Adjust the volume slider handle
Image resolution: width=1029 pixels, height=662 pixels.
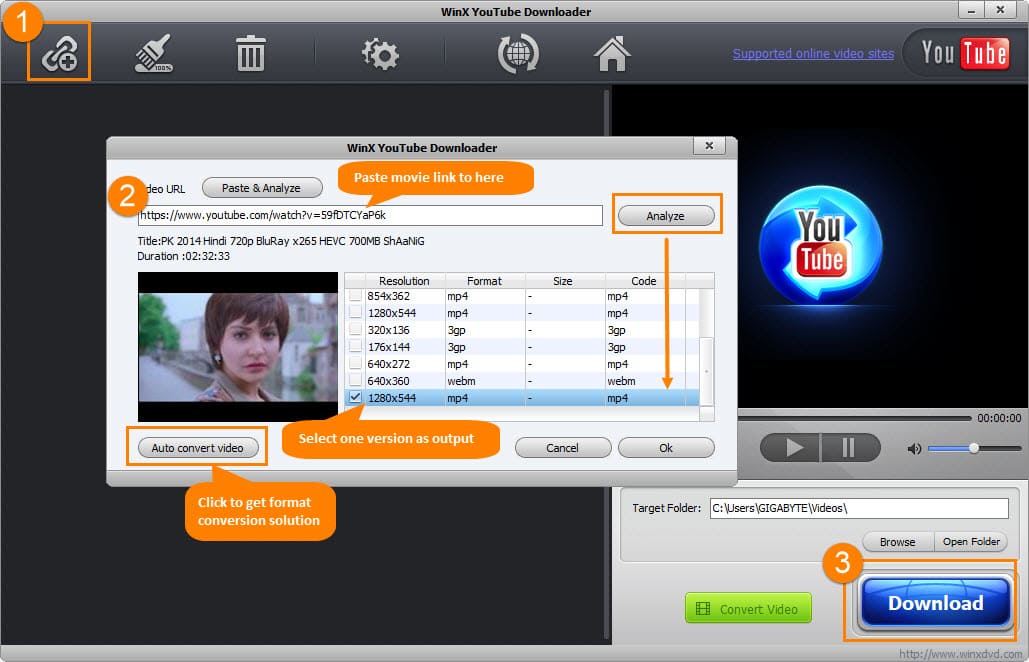[974, 448]
